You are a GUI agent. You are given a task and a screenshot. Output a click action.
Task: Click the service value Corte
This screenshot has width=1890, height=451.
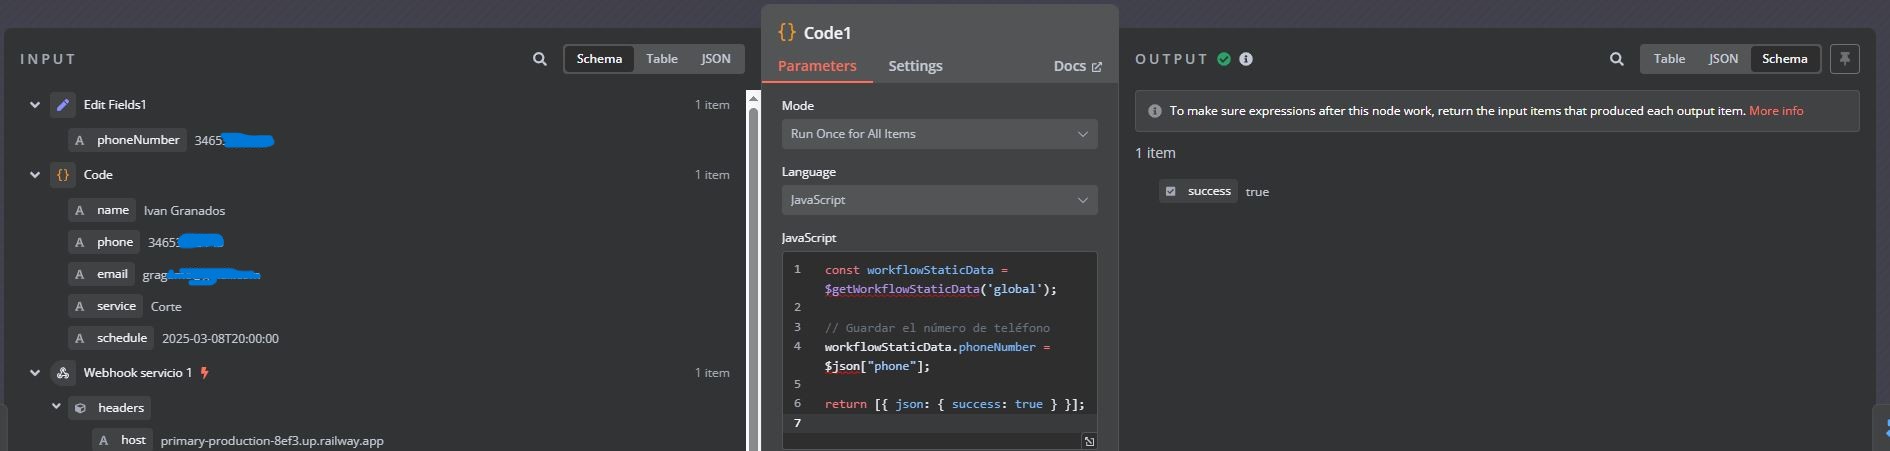tap(166, 307)
